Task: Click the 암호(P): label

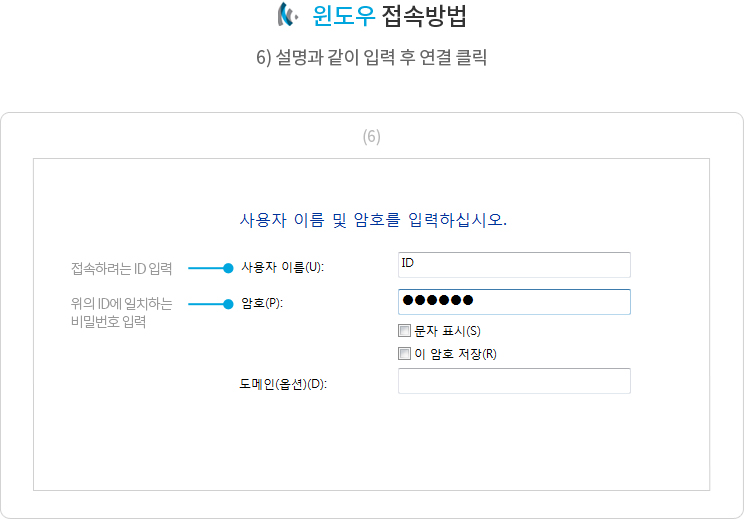Action: pyautogui.click(x=262, y=303)
